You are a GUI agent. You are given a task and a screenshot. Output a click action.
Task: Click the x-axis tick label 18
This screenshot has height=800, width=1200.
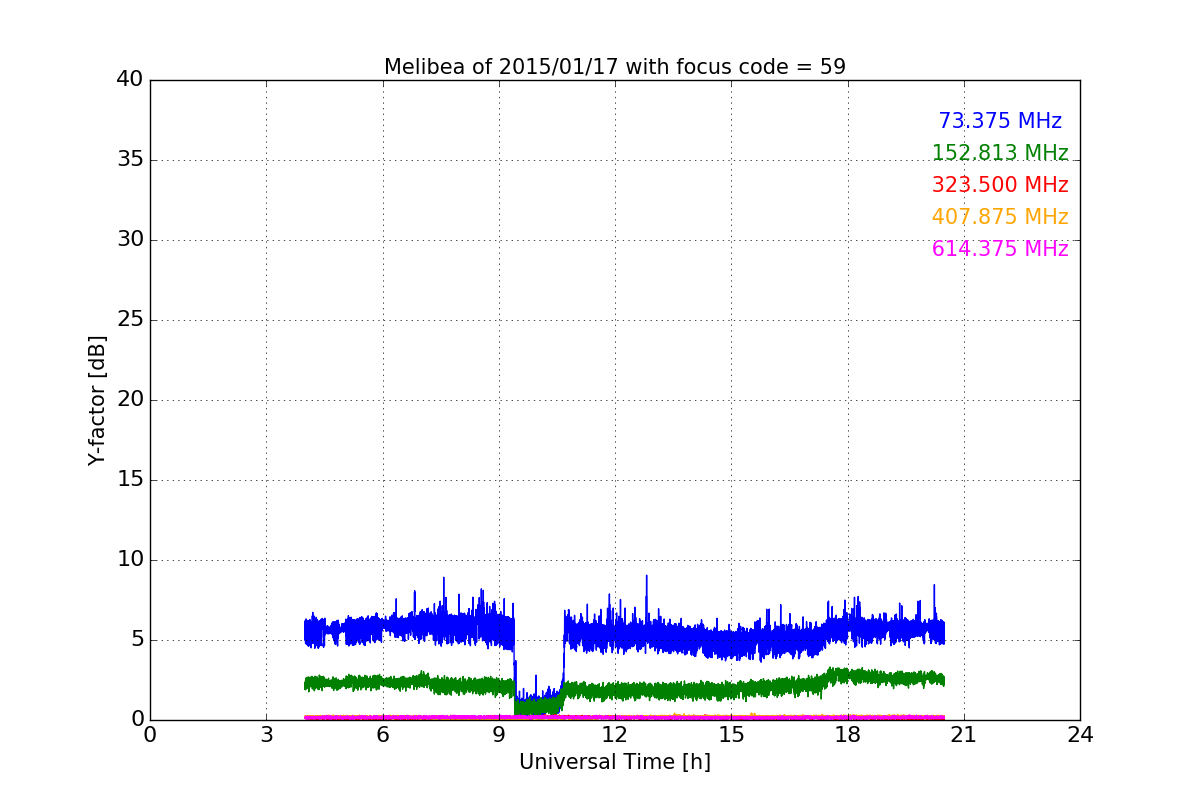pos(848,734)
